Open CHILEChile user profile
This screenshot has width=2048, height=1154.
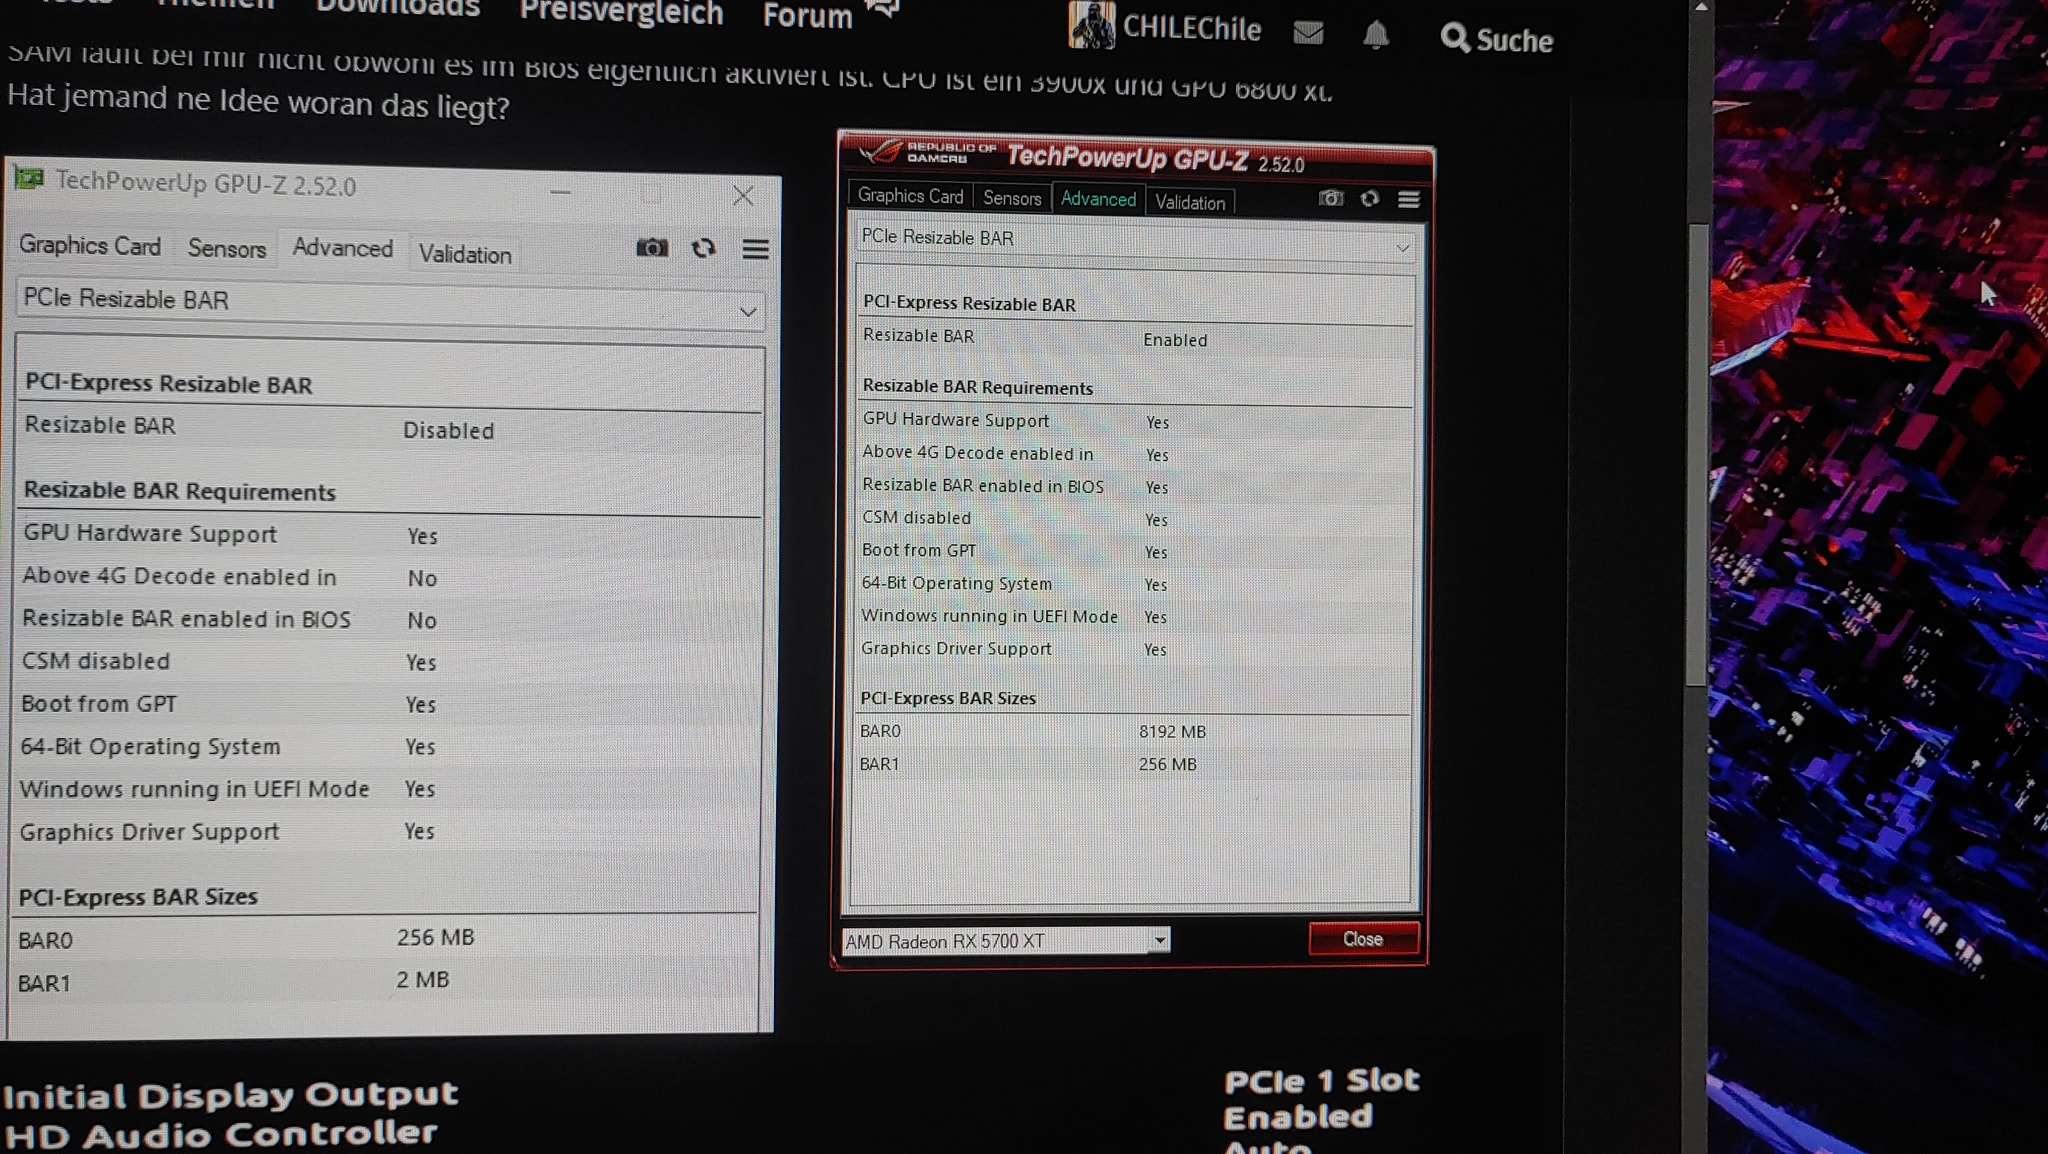pos(1190,28)
